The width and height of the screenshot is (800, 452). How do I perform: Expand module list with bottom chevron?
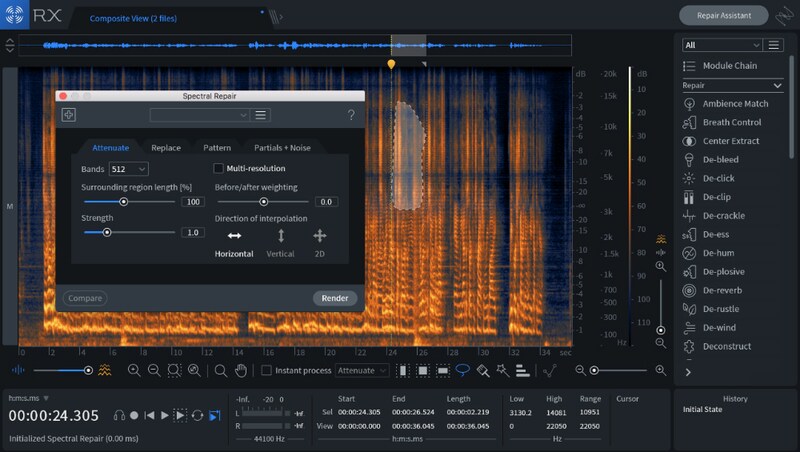tap(688, 372)
